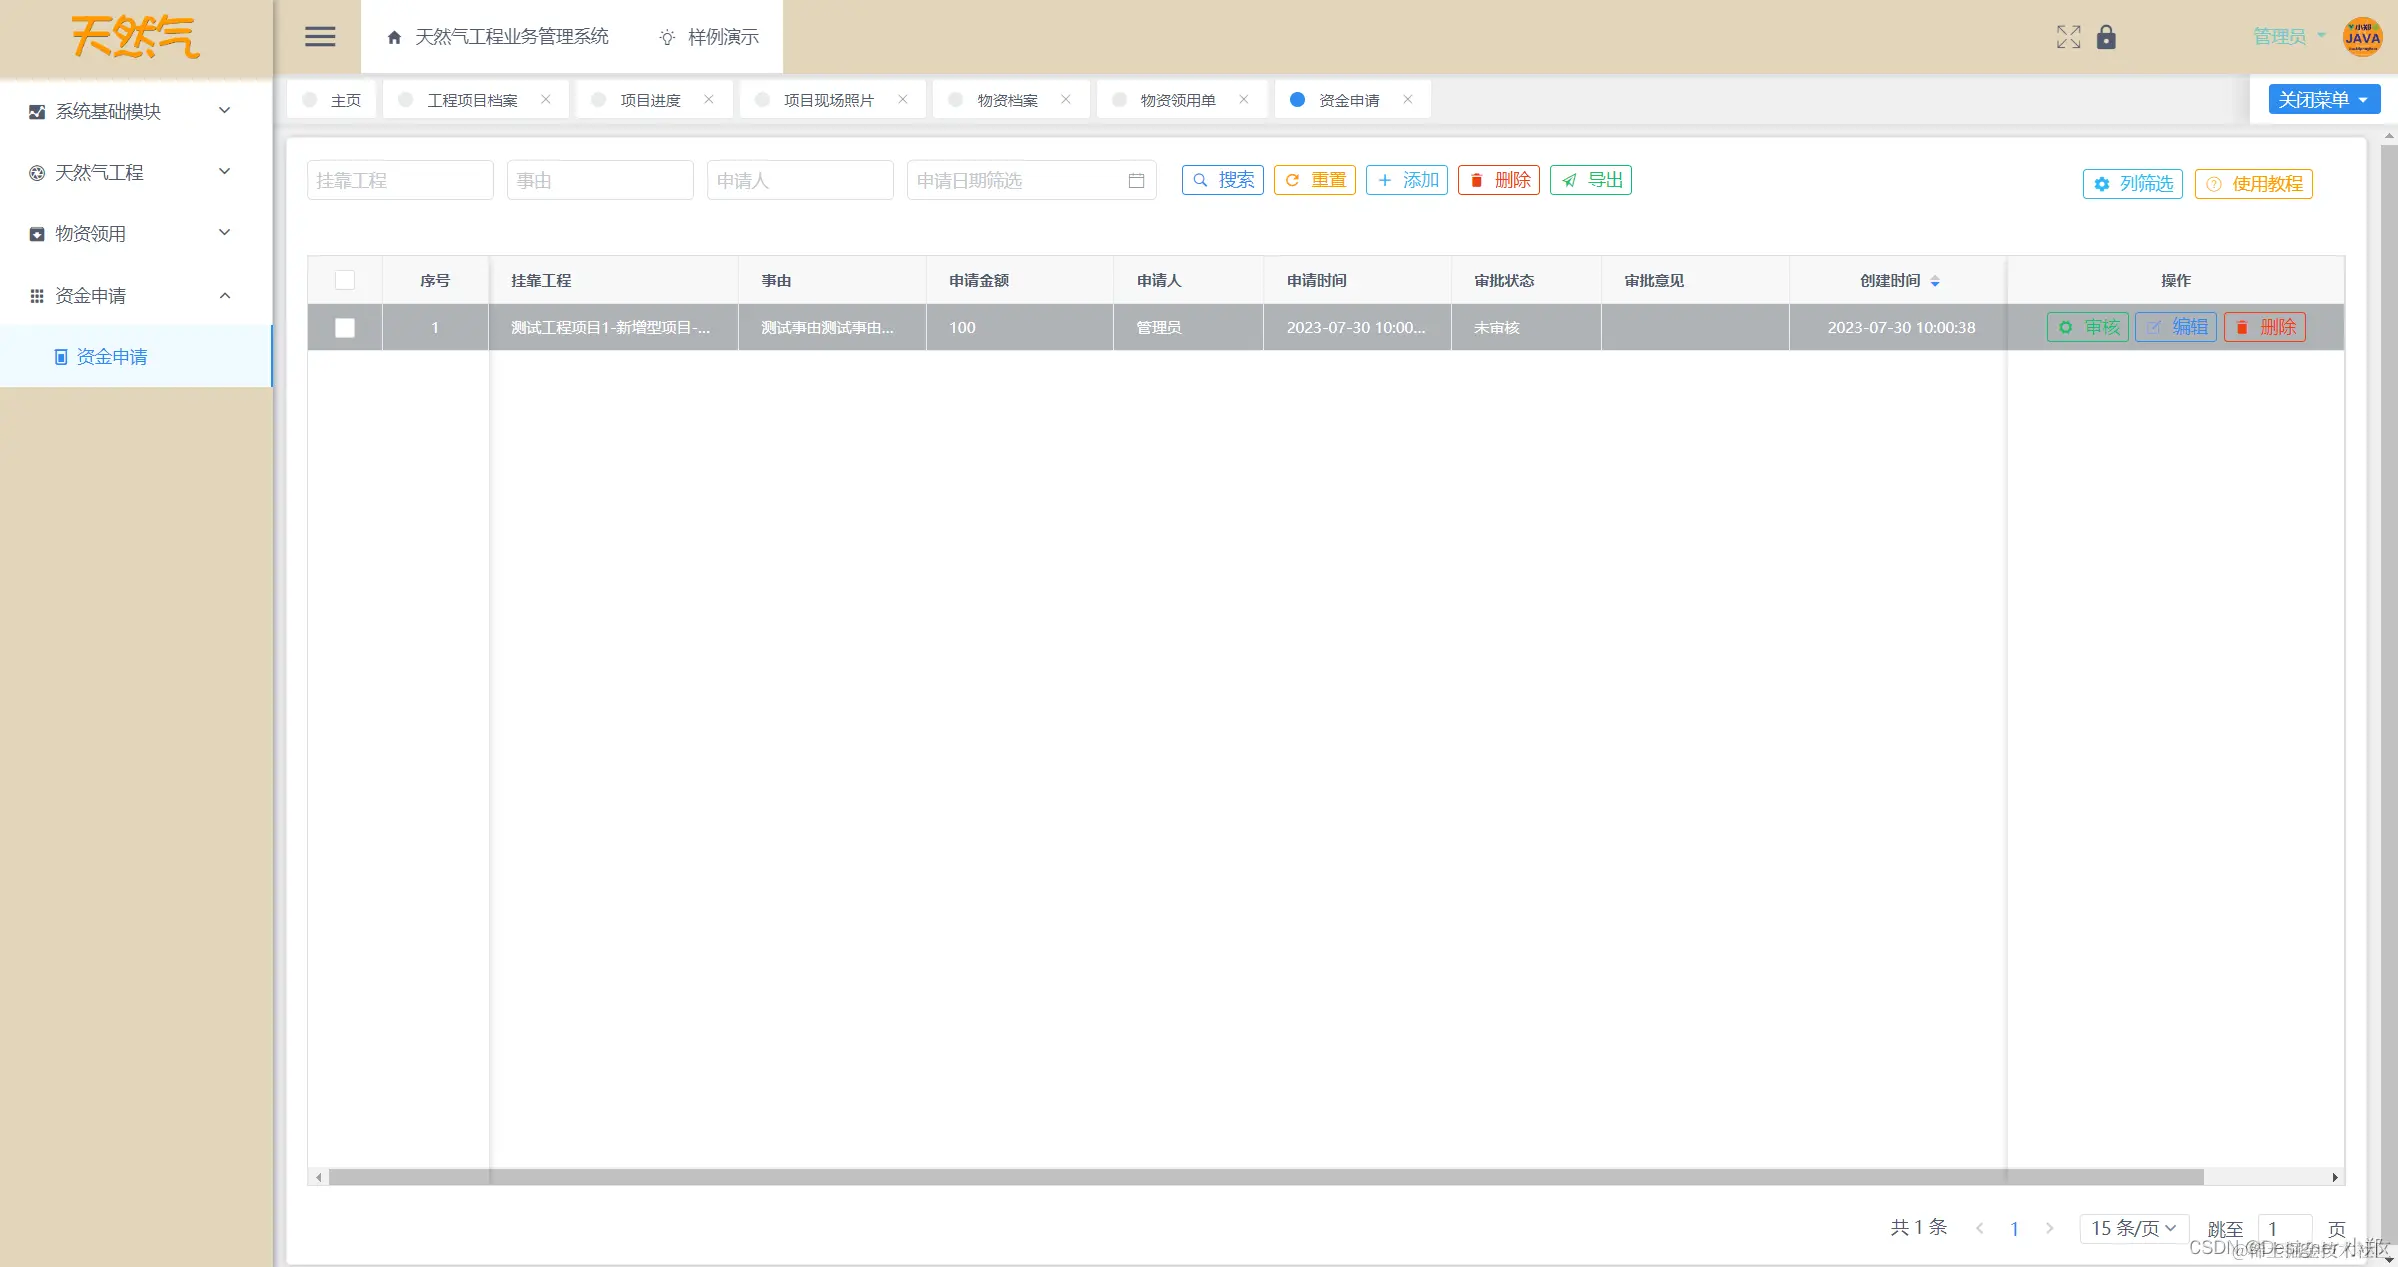Open calendar icon in 申请日期筛选 field
Image resolution: width=2398 pixels, height=1267 pixels.
(1136, 181)
